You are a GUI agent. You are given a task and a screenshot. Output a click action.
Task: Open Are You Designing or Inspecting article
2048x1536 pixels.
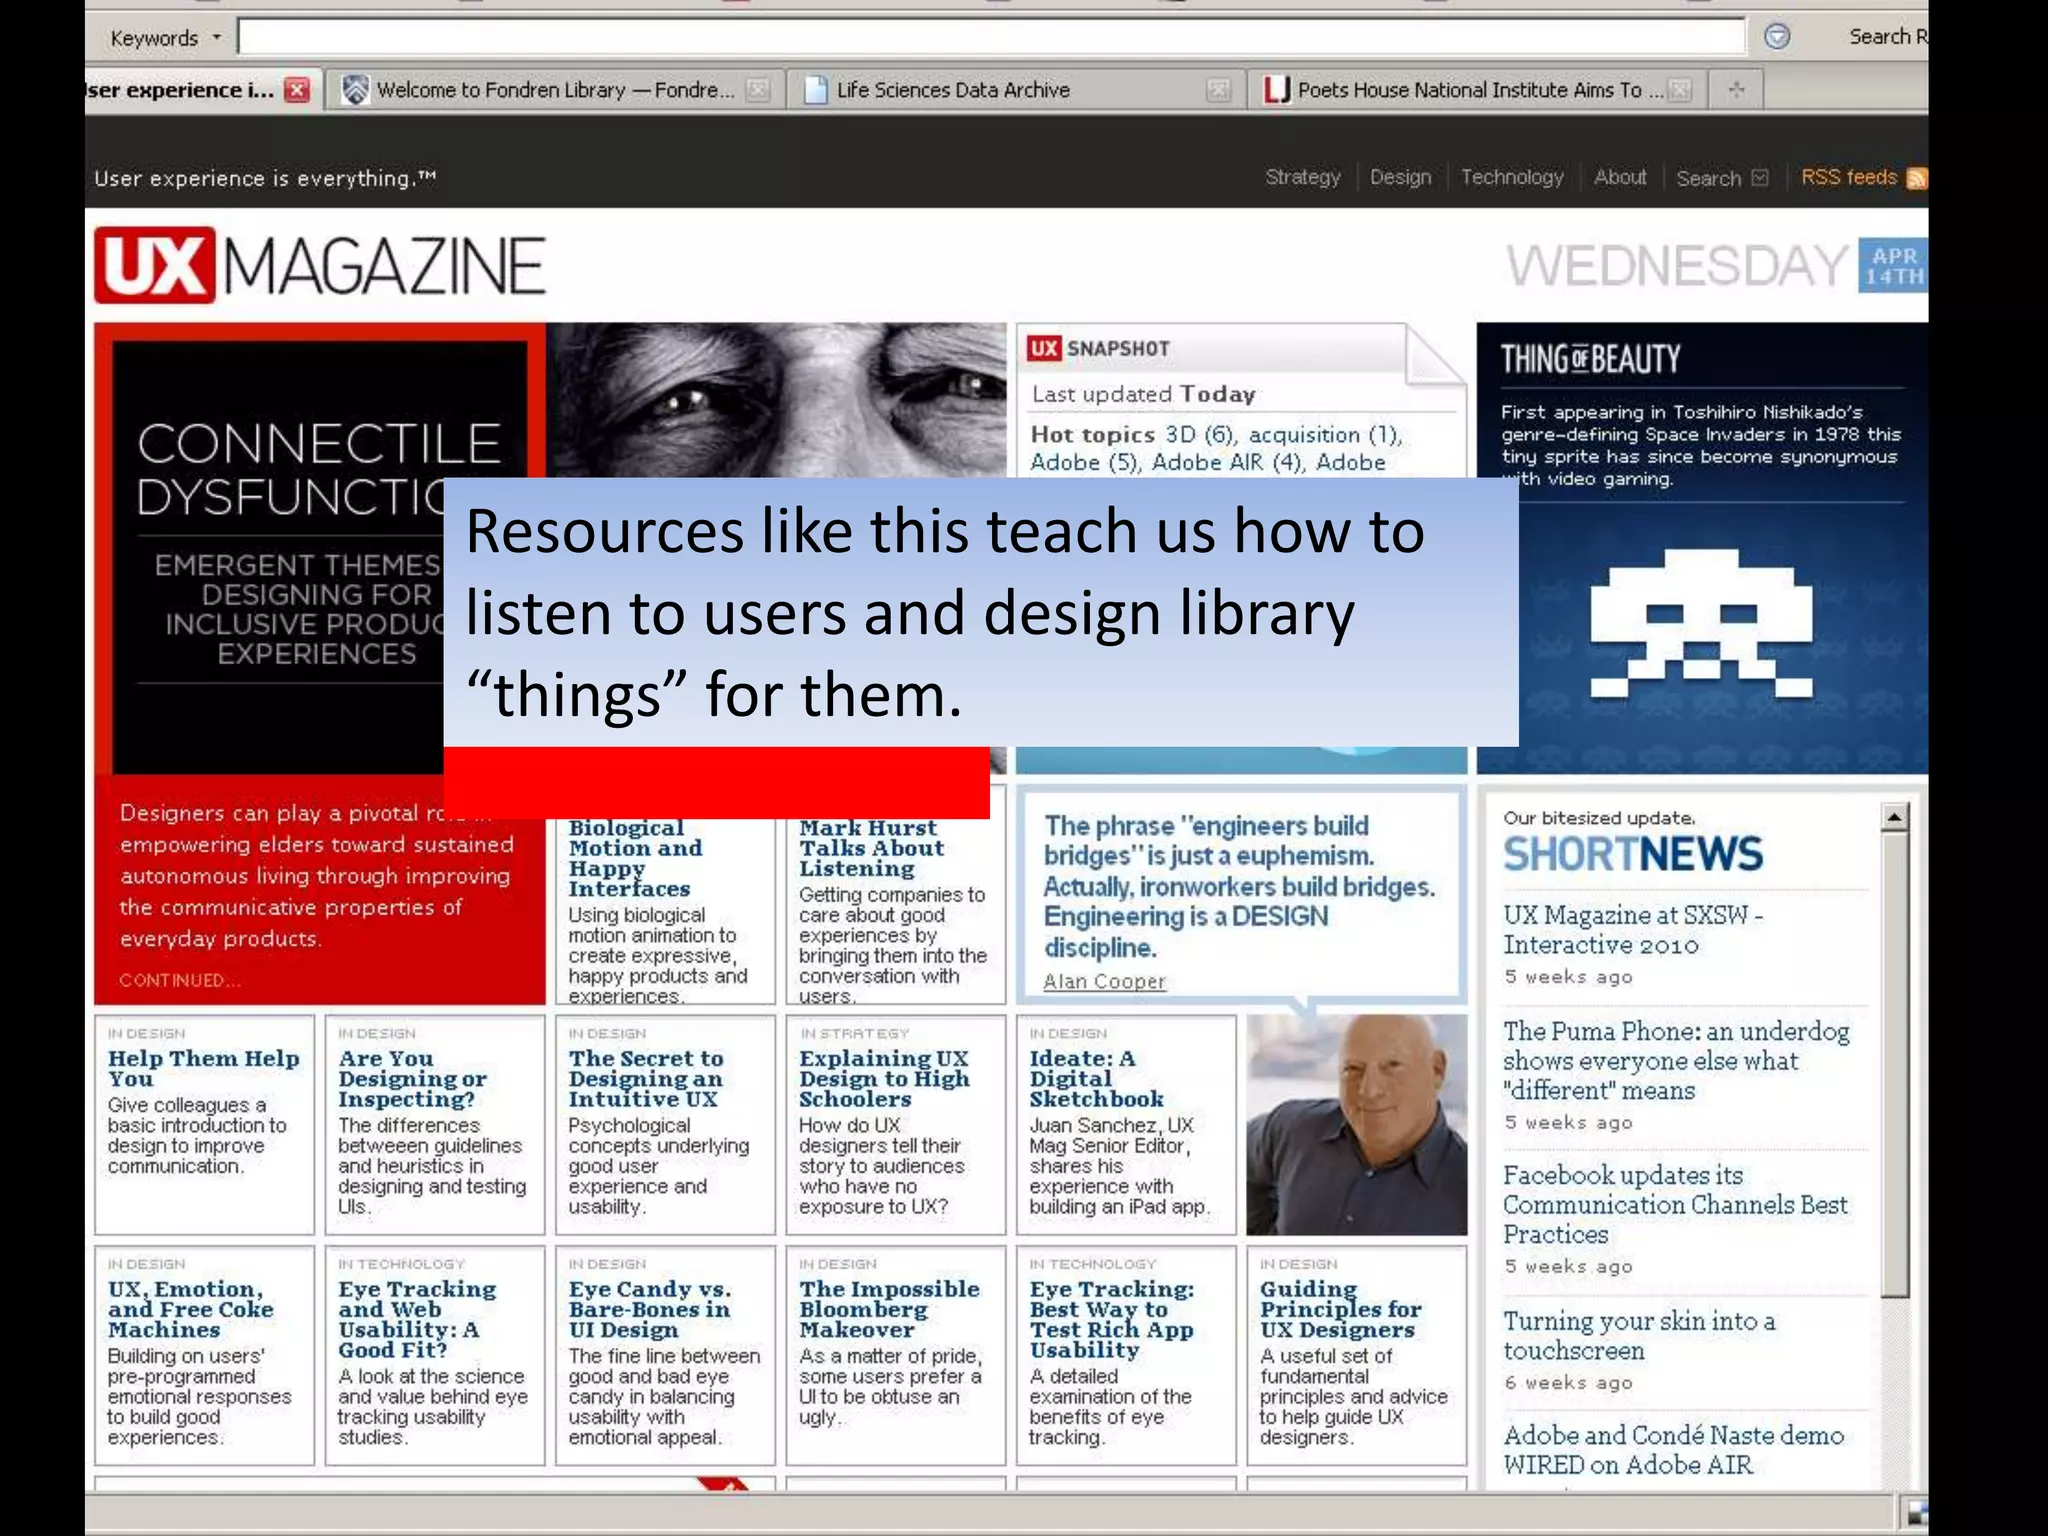(x=412, y=1078)
